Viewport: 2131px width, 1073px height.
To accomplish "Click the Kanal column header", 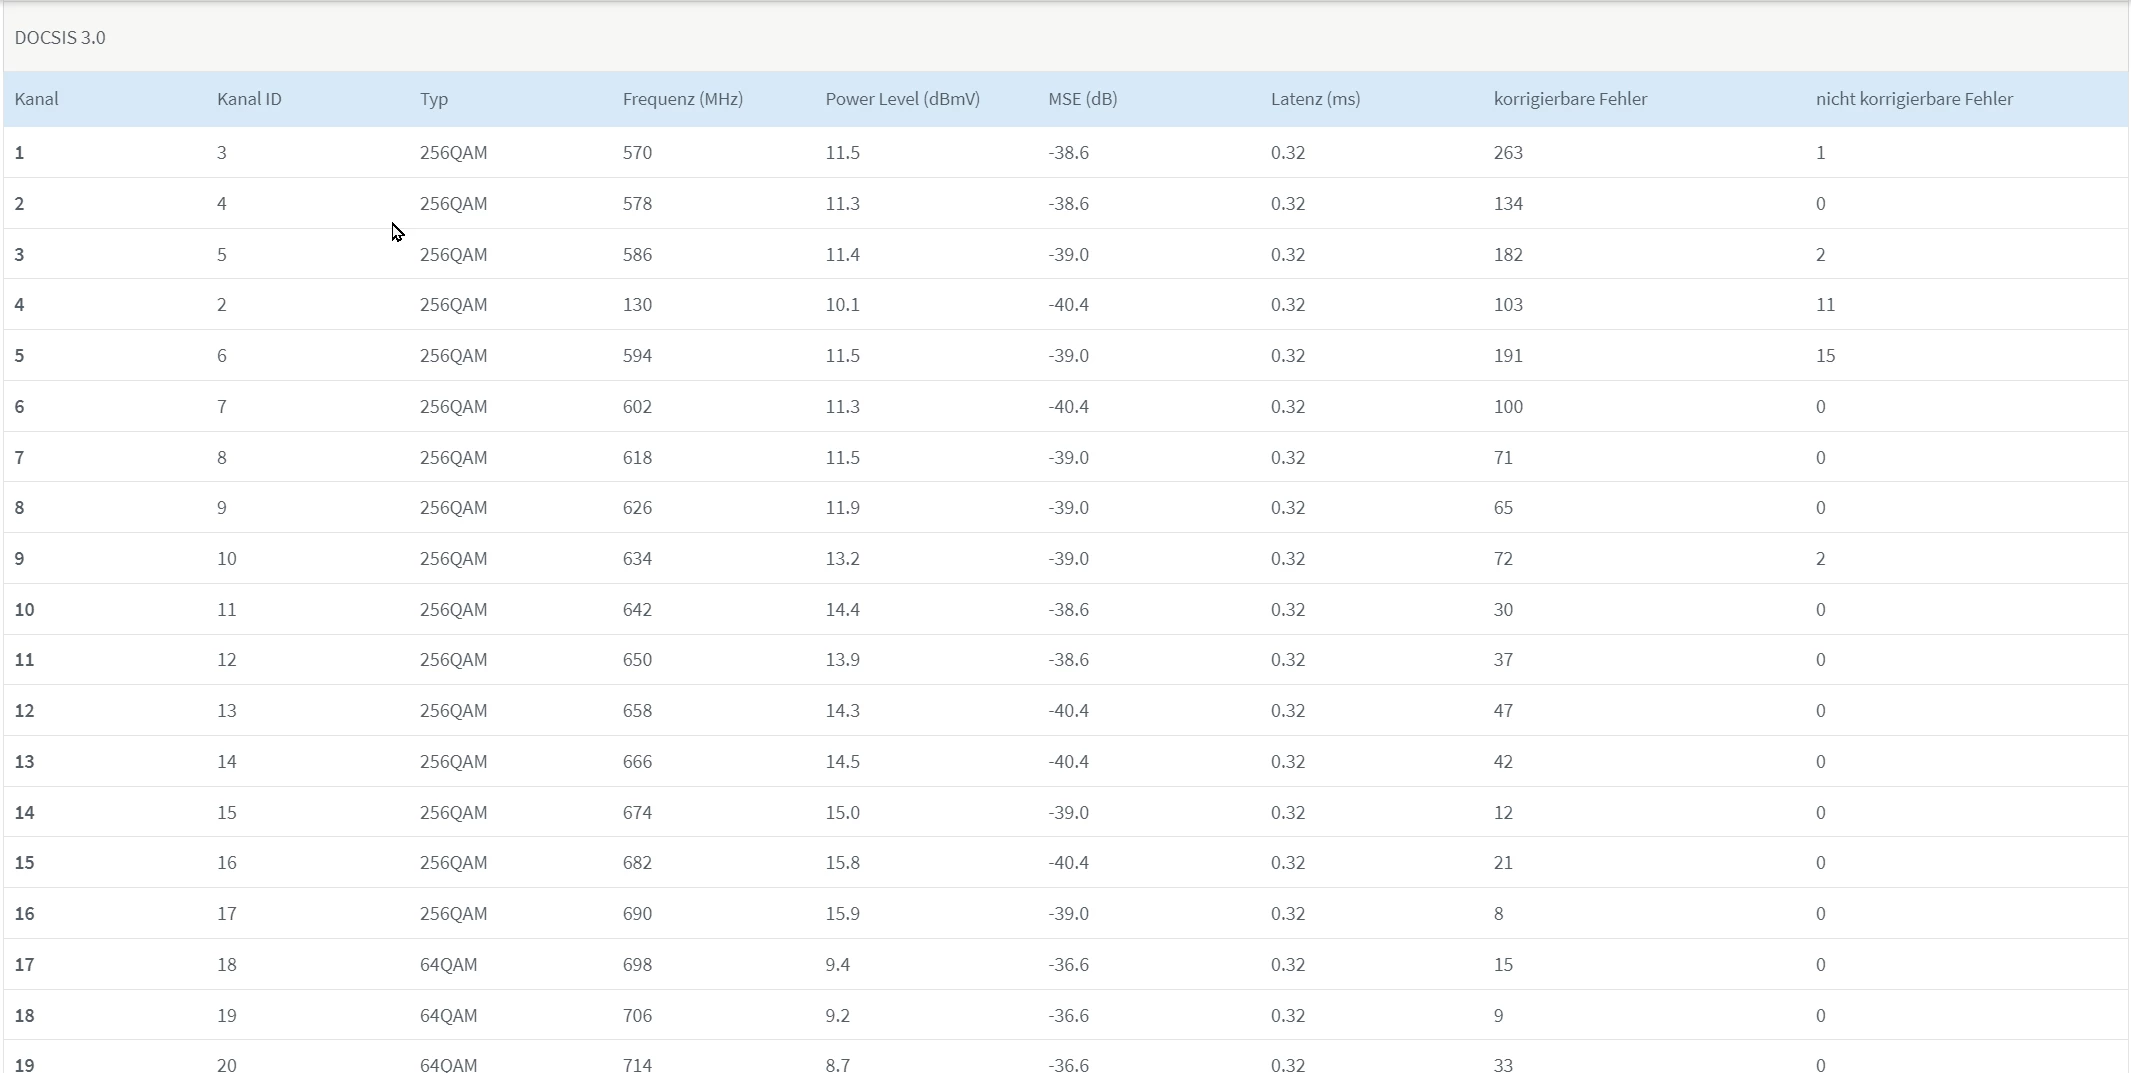I will coord(37,99).
